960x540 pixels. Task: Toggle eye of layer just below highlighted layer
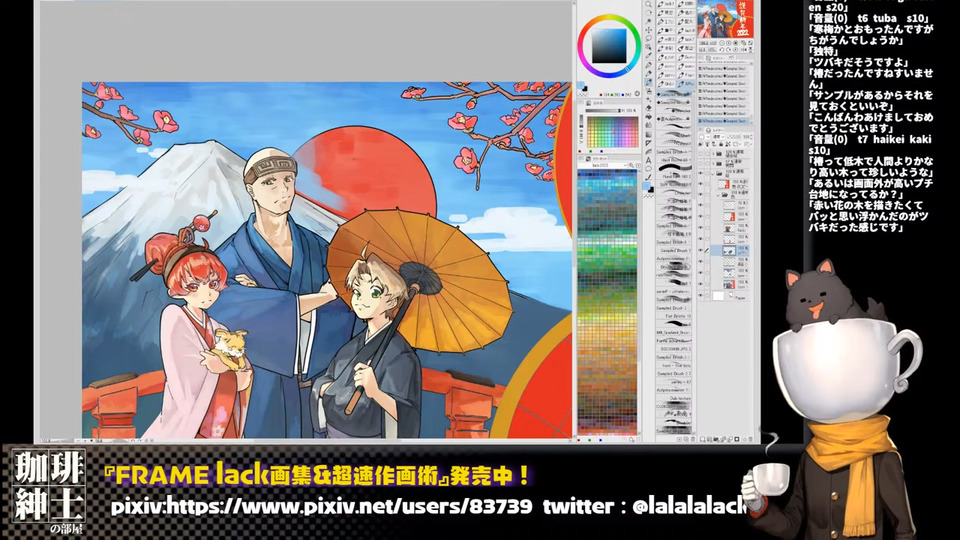click(x=700, y=261)
